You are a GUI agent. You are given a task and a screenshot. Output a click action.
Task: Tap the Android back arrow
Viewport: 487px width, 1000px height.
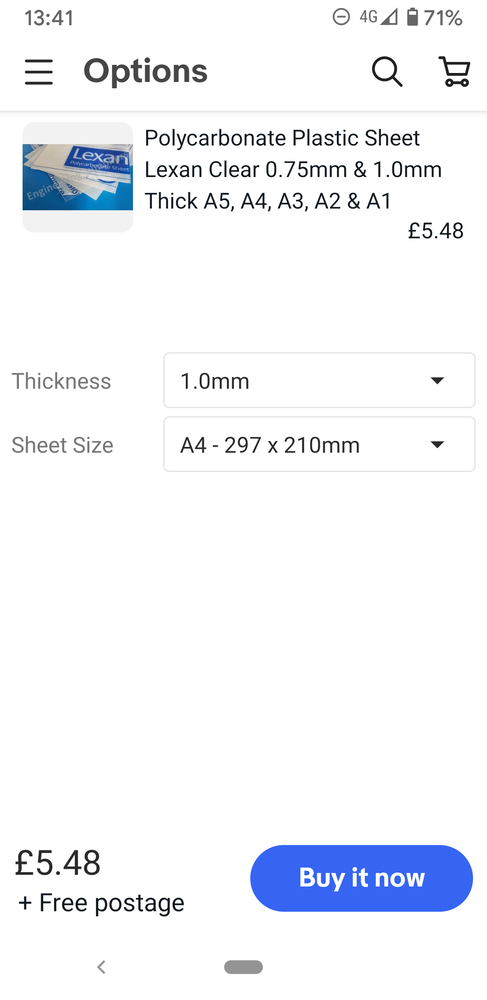pos(101,967)
